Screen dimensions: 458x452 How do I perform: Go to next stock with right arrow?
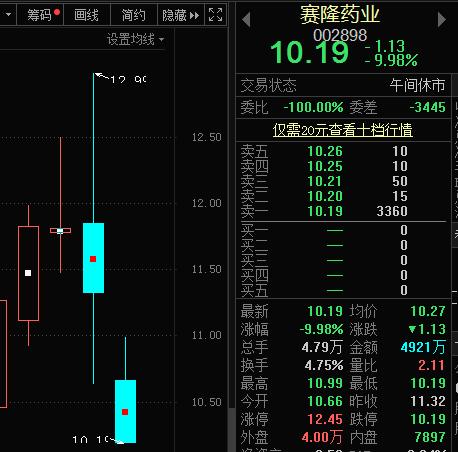[441, 20]
